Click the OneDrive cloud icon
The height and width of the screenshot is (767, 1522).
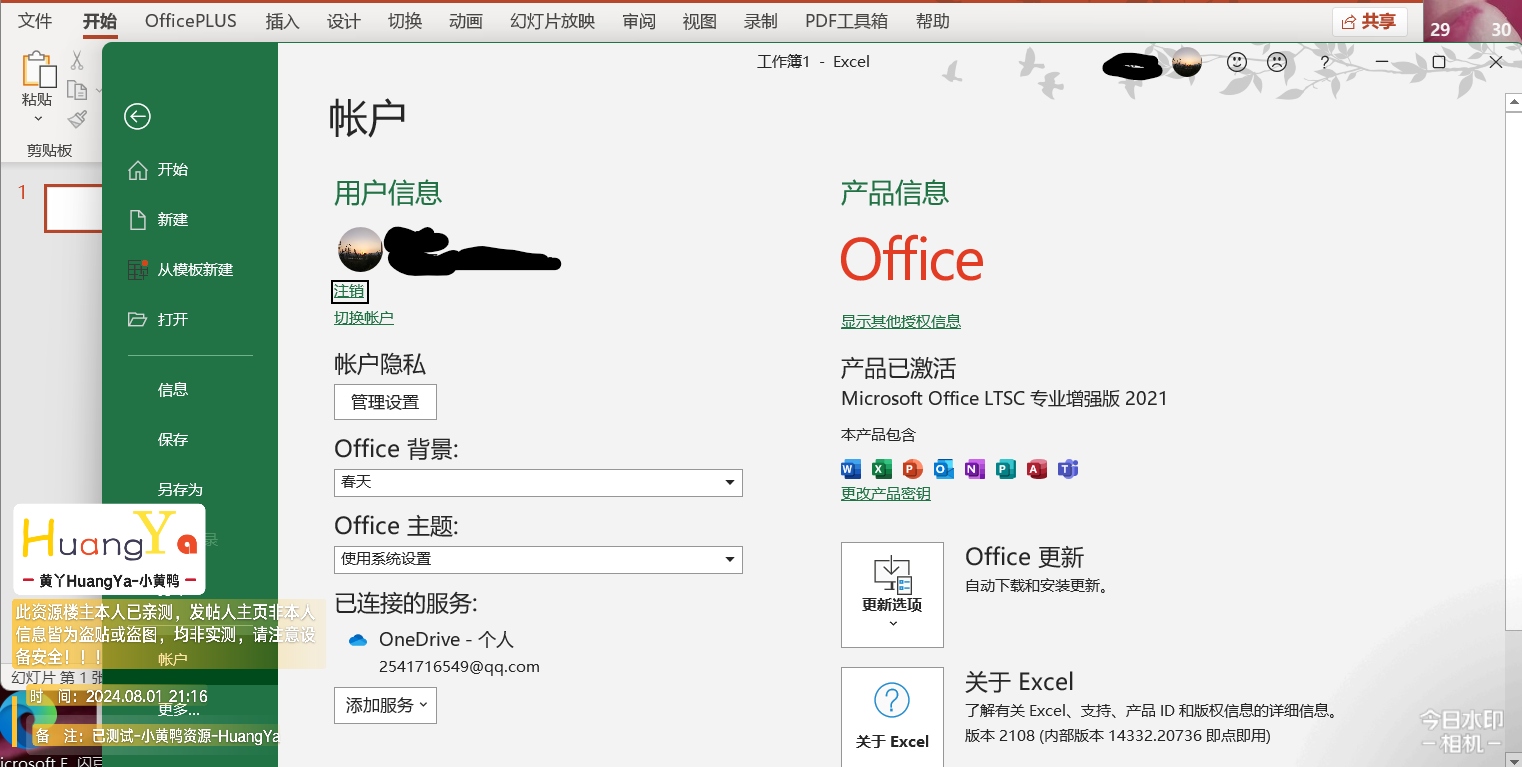tap(358, 640)
